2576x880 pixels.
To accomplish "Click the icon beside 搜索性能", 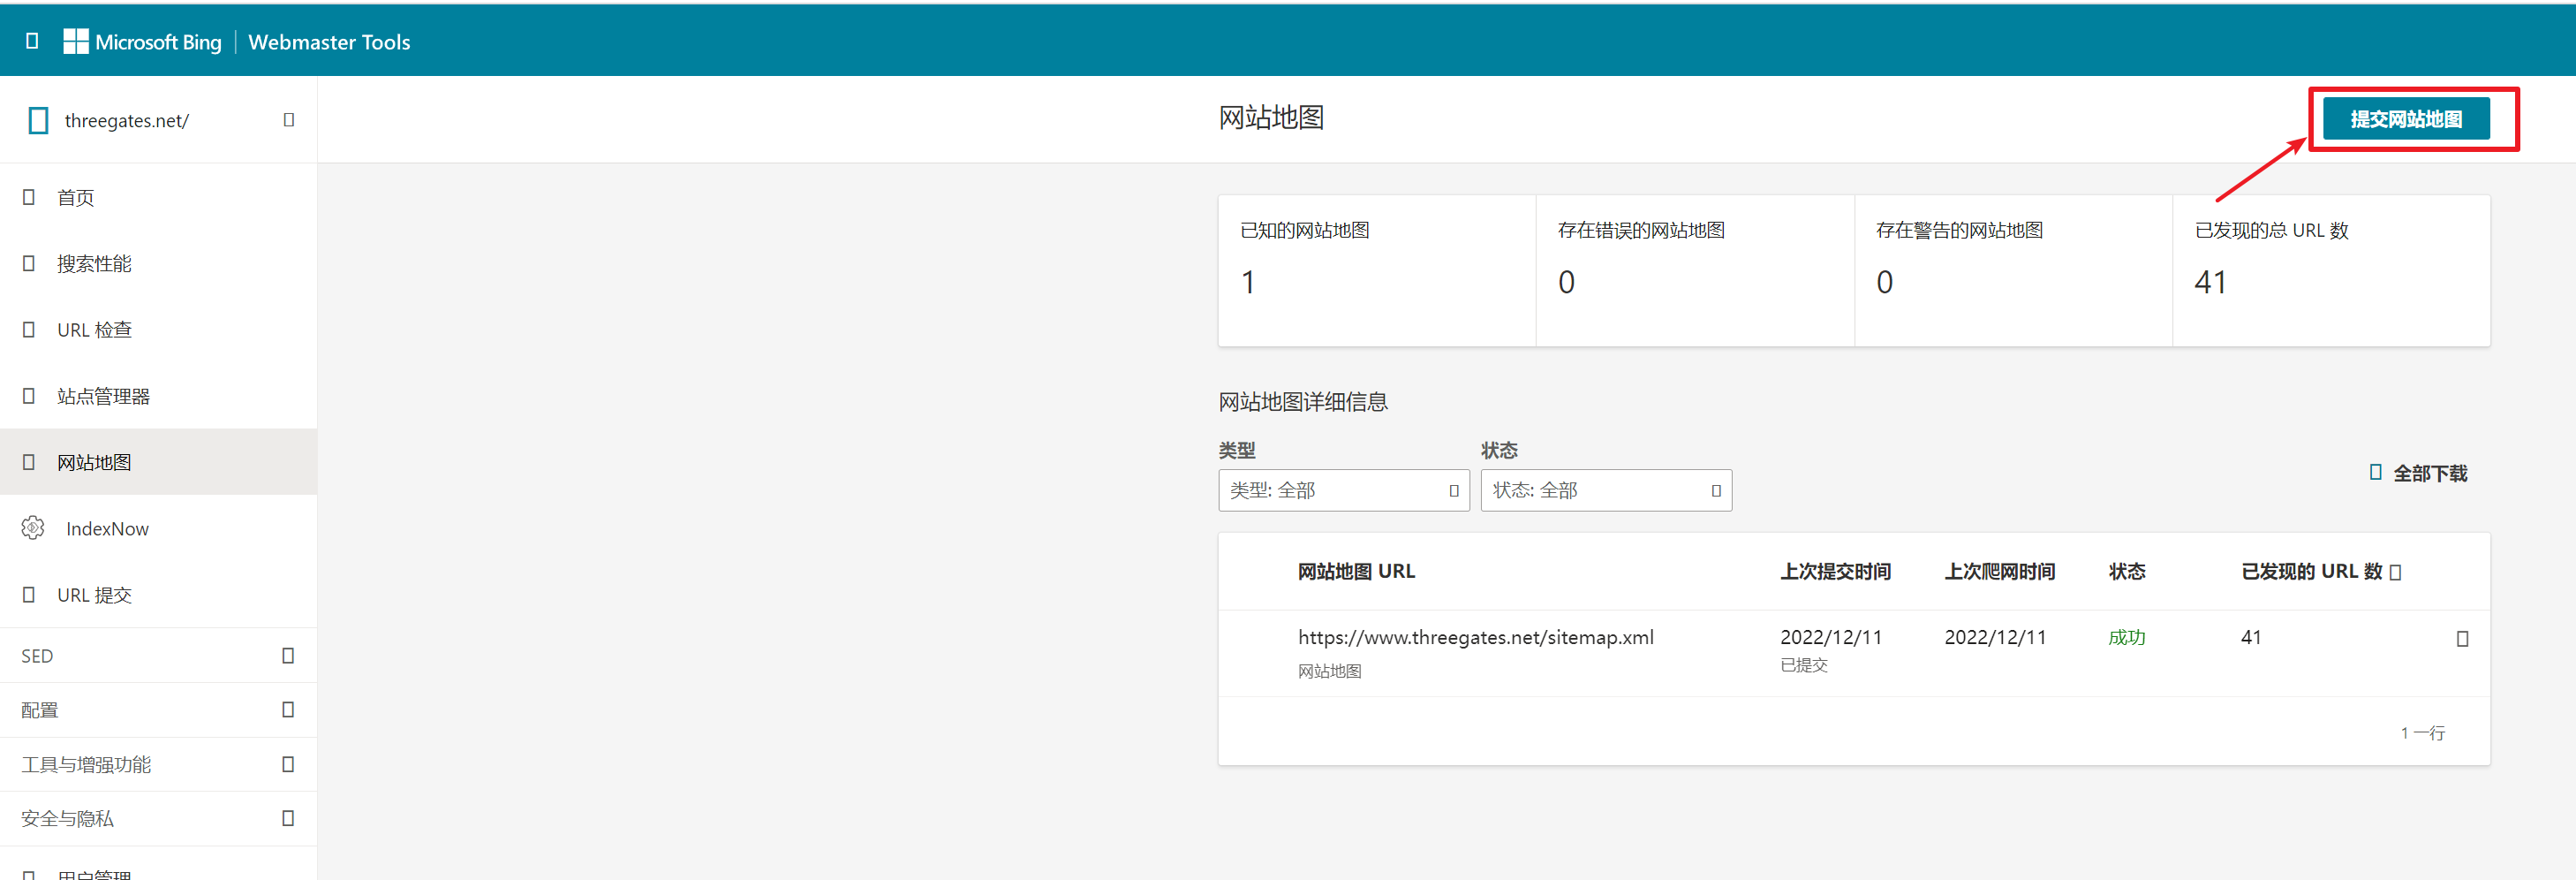I will pos(29,263).
